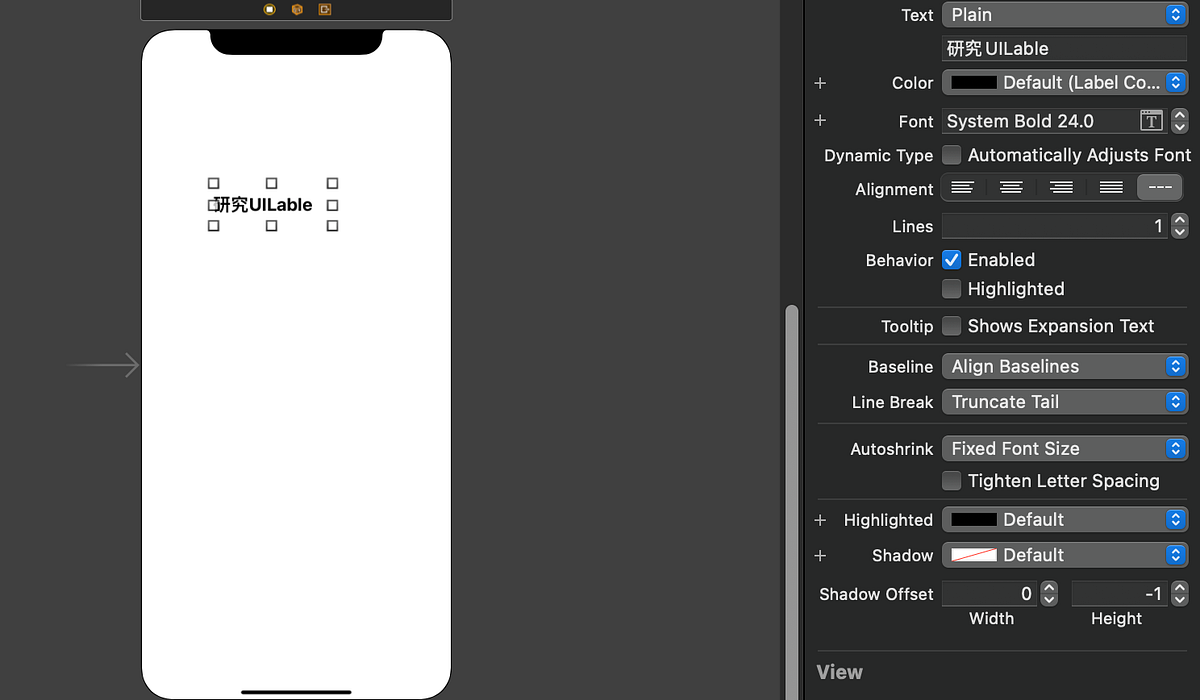1200x700 pixels.
Task: Uncheck the Enabled behavior checkbox
Action: (951, 260)
